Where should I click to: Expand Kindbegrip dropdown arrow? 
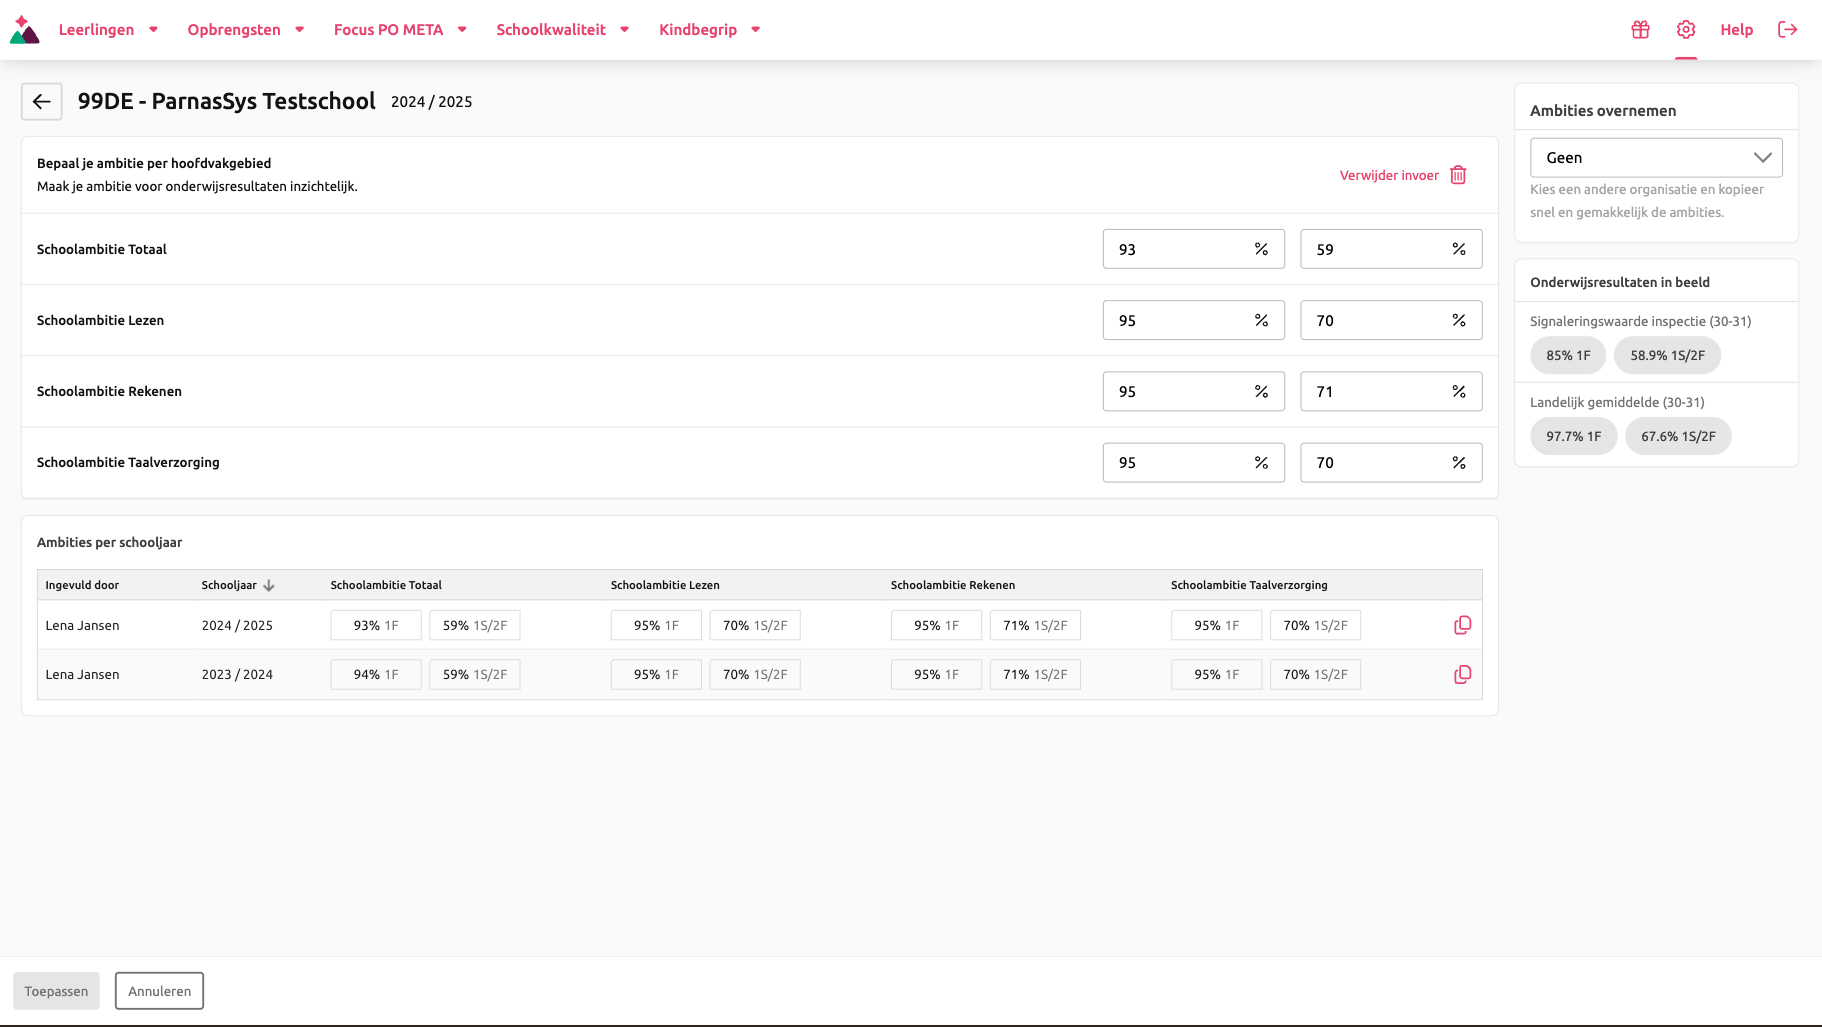point(756,30)
